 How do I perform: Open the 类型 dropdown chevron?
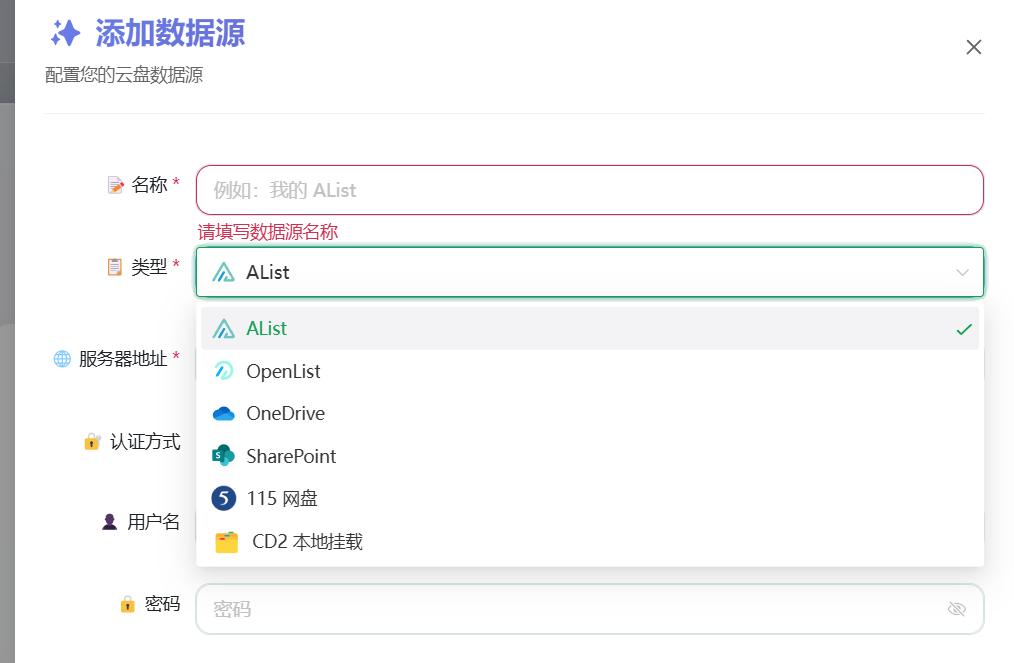(961, 271)
